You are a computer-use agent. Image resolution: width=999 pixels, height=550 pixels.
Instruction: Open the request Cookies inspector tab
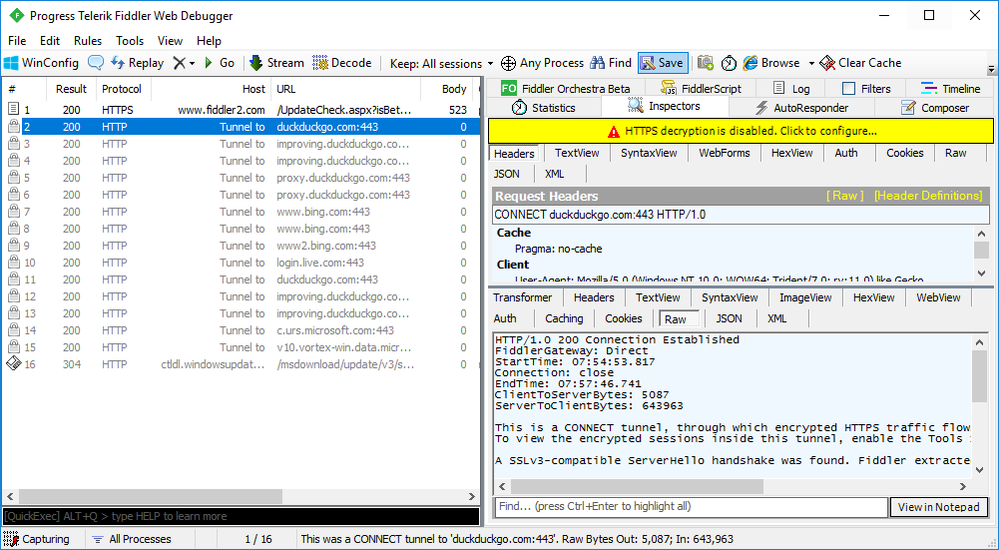[x=905, y=153]
